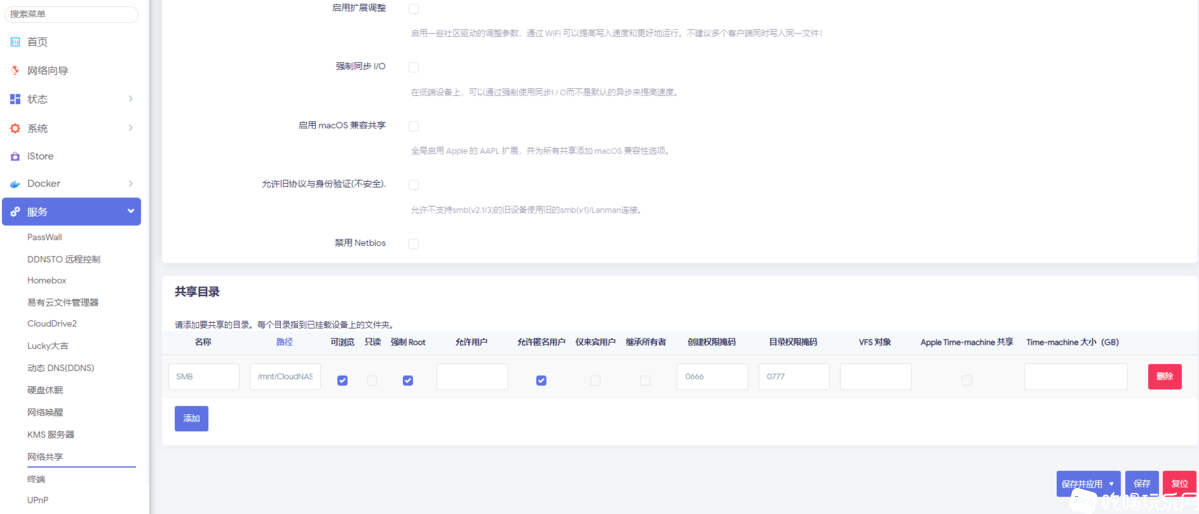This screenshot has height=514, width=1199.
Task: Click the 目录权限掩码 field 0777
Action: 794,376
